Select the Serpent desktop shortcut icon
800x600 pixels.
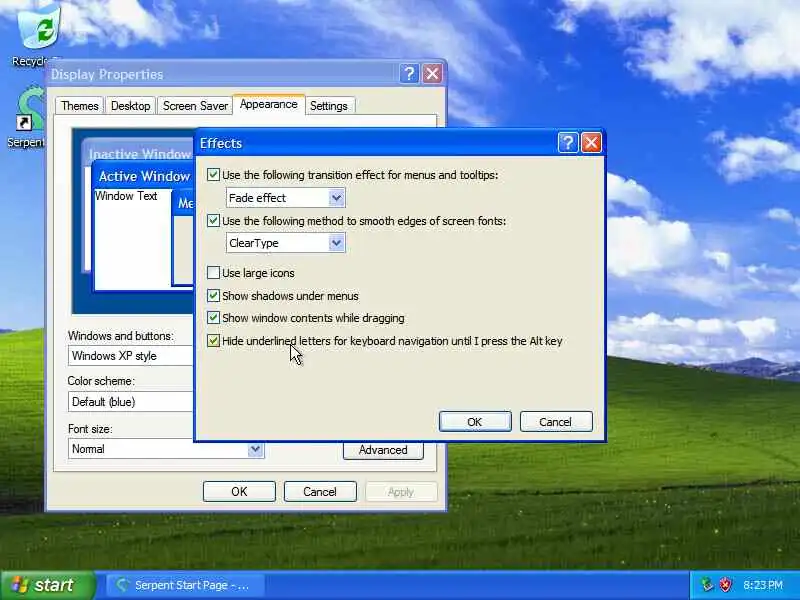pos(29,117)
